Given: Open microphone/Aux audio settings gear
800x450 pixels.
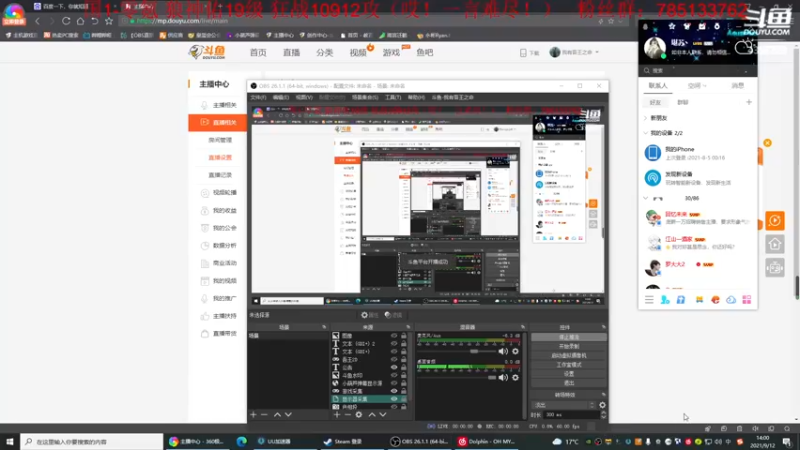Looking at the screenshot, I should coord(515,351).
